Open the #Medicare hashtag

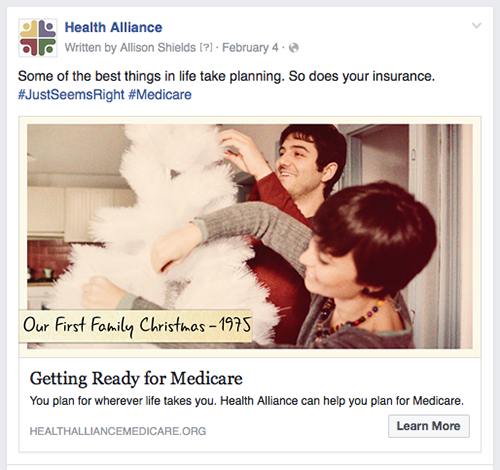click(160, 95)
